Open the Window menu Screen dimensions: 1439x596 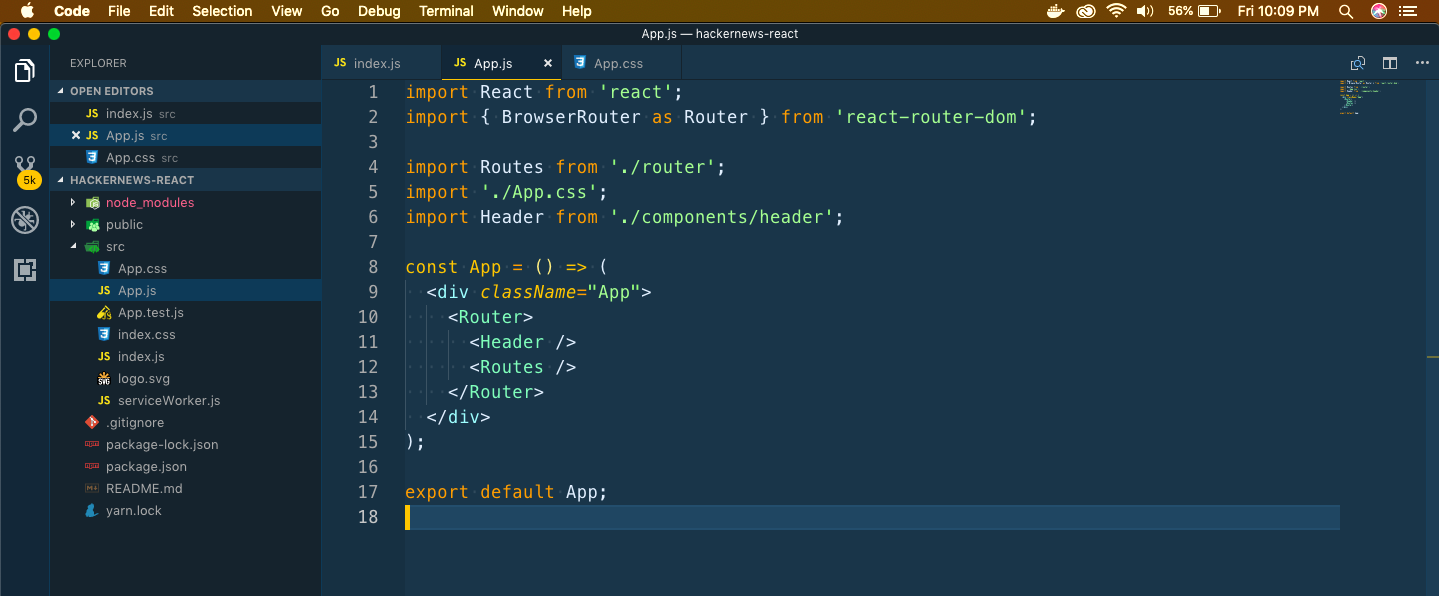(518, 11)
